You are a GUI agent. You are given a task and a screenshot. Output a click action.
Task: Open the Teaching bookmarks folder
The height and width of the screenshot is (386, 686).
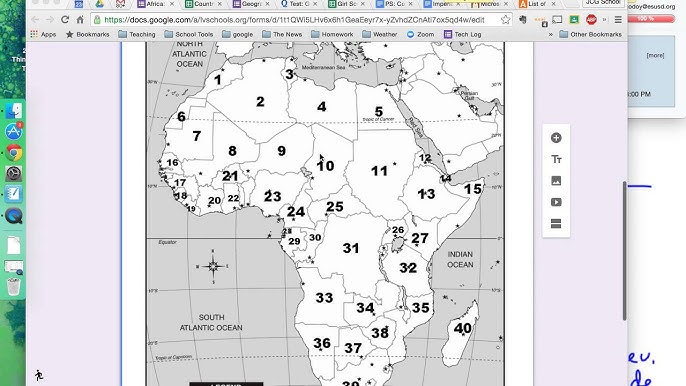coord(137,34)
